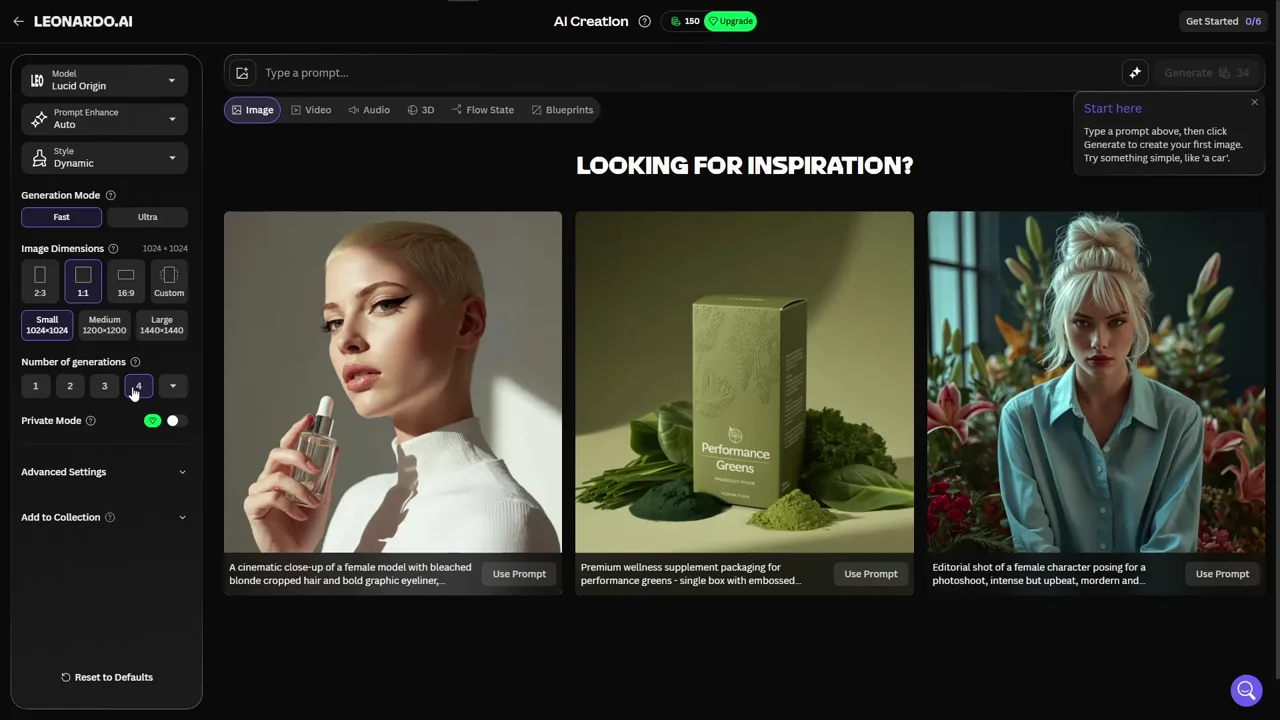This screenshot has height=720, width=1280.
Task: Choose the 16:9 aspect ratio
Action: pyautogui.click(x=126, y=281)
